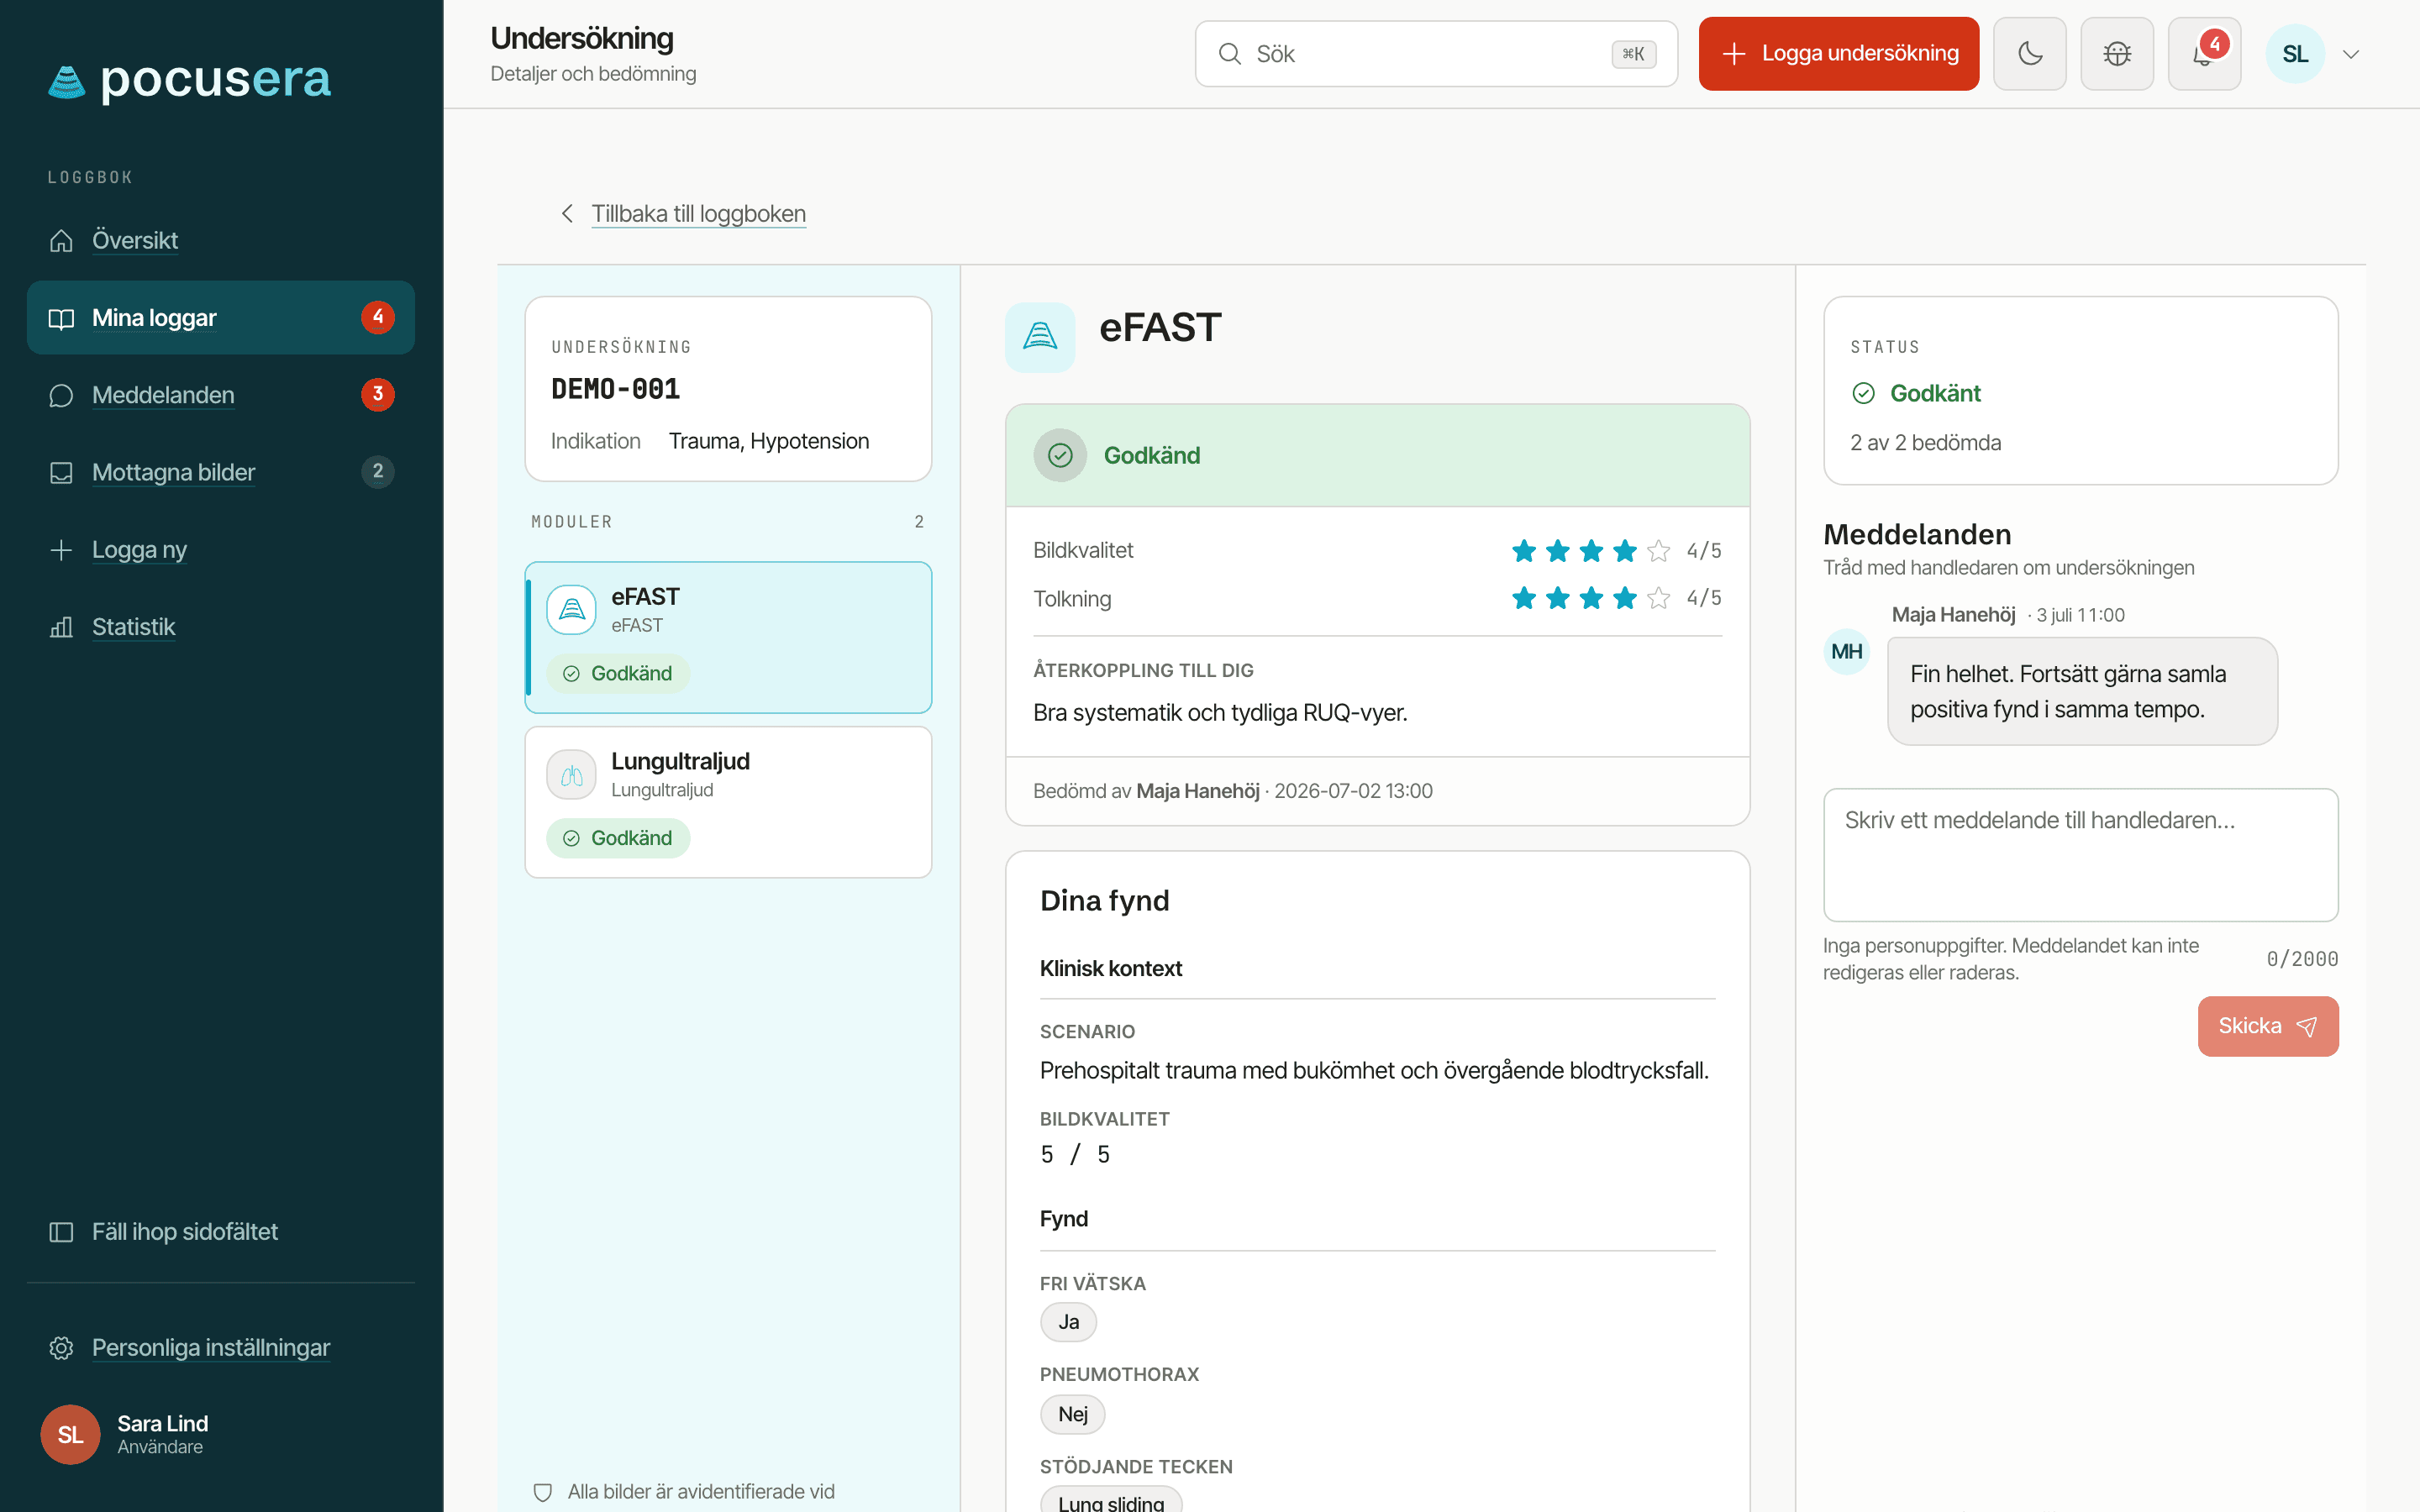The image size is (2420, 1512).
Task: Toggle dark mode with the moon icon
Action: 2029,54
